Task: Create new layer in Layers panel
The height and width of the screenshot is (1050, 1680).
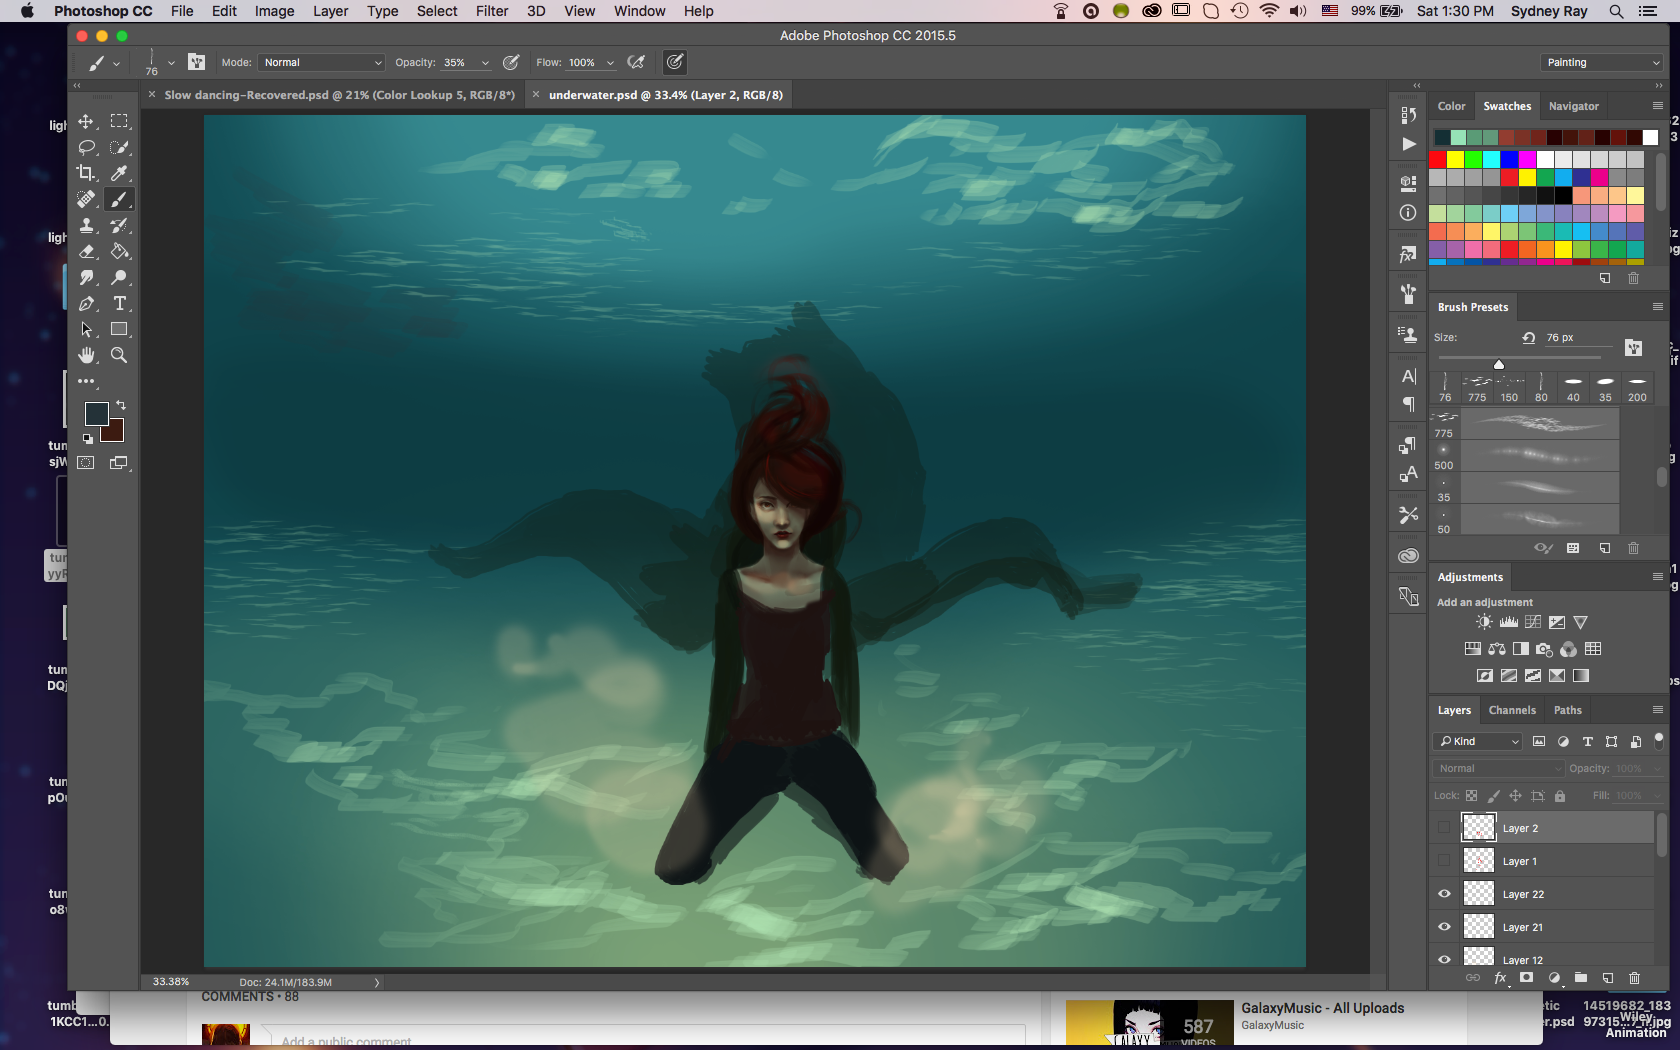Action: 1608,978
